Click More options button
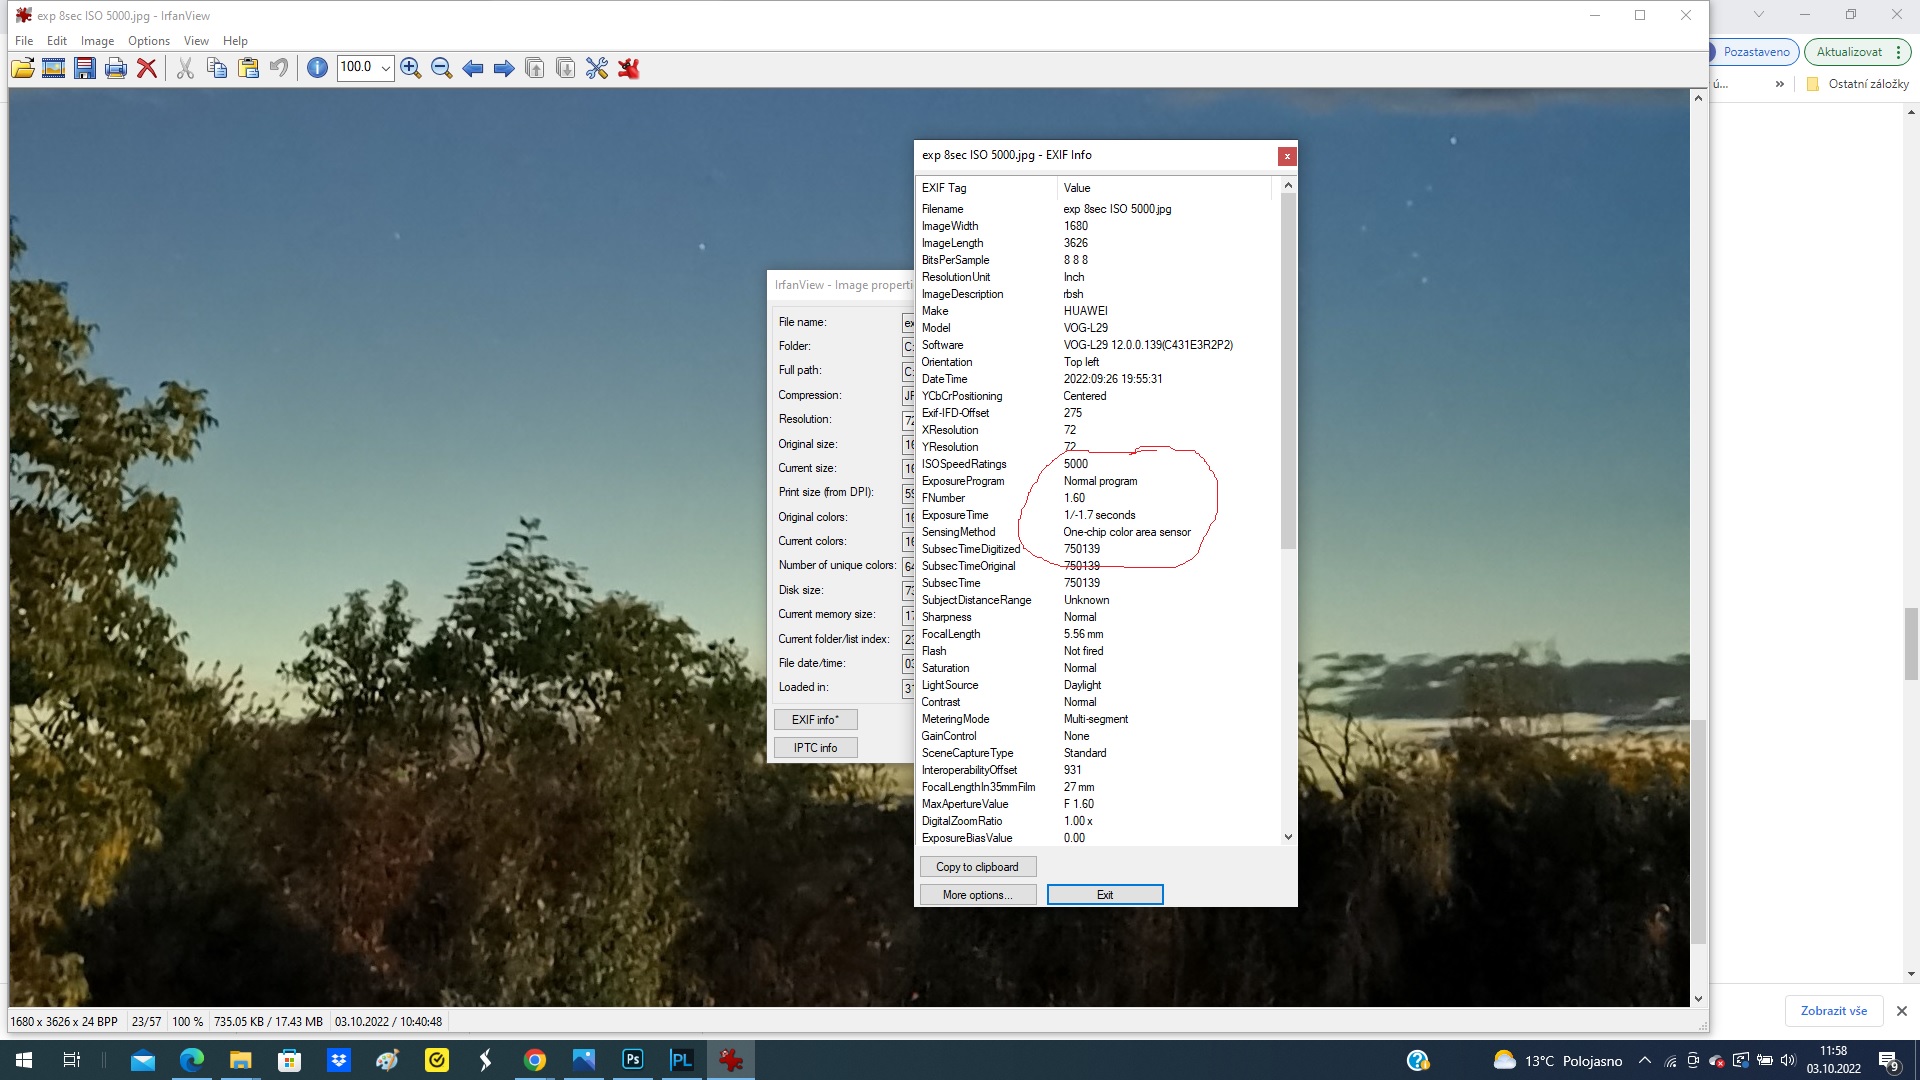Image resolution: width=1920 pixels, height=1080 pixels. 977,895
